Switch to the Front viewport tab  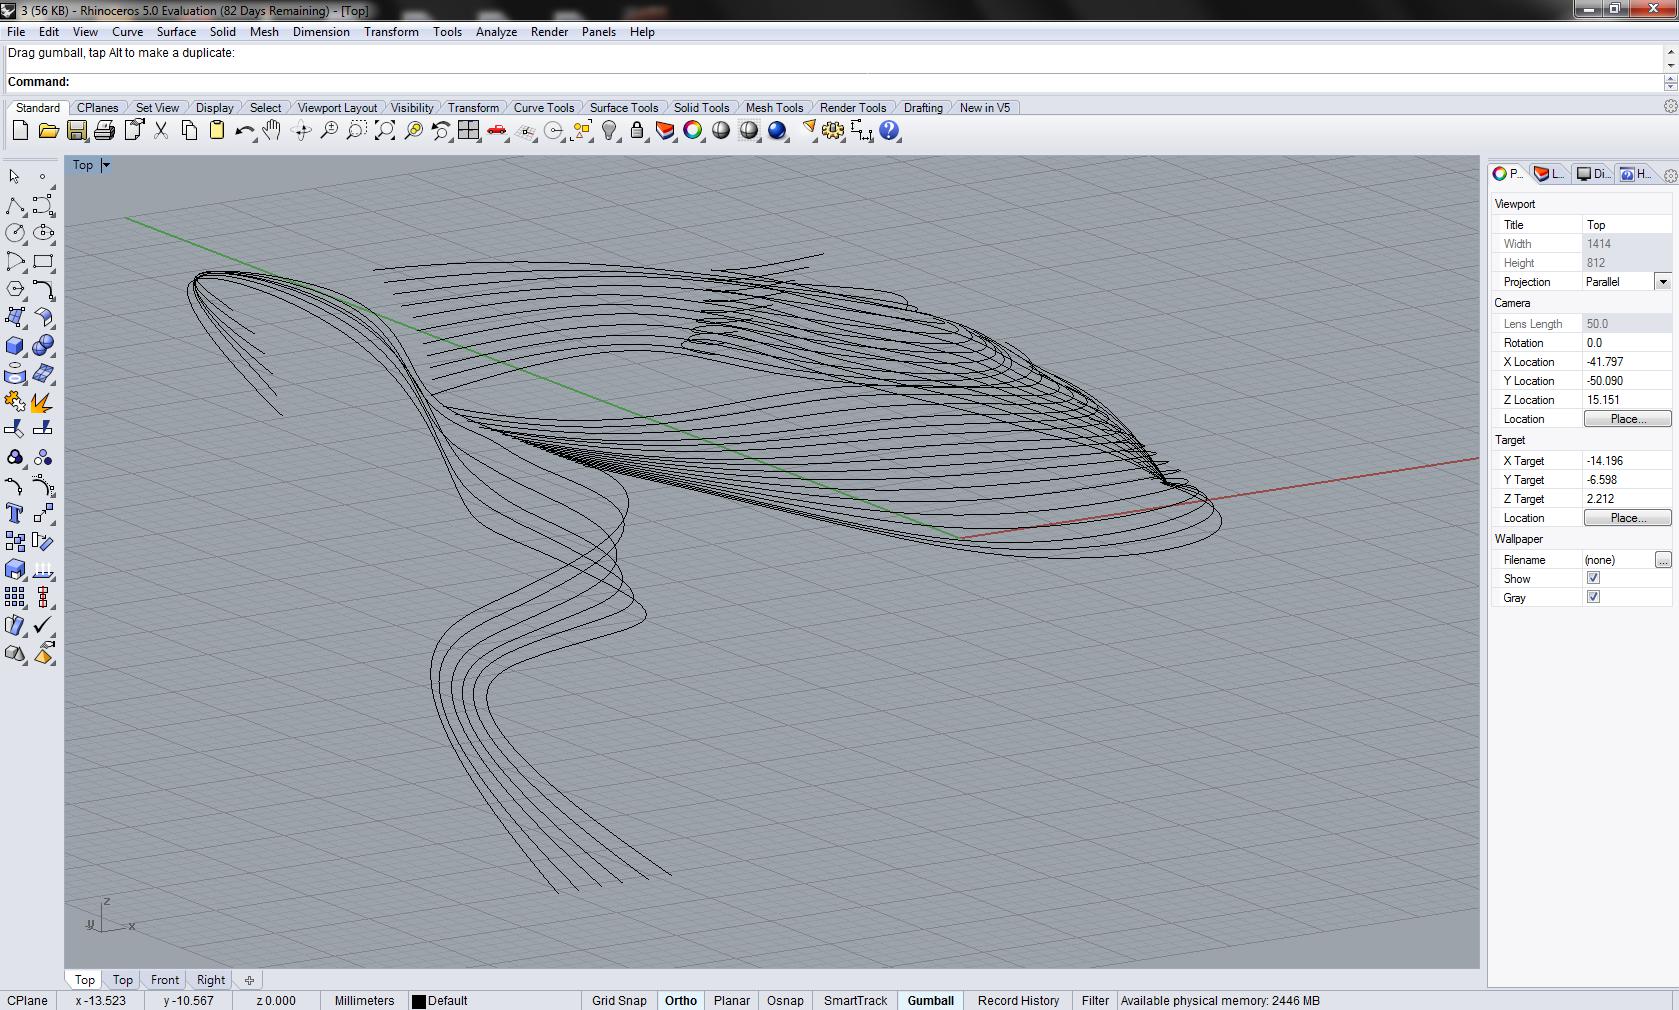tap(165, 980)
